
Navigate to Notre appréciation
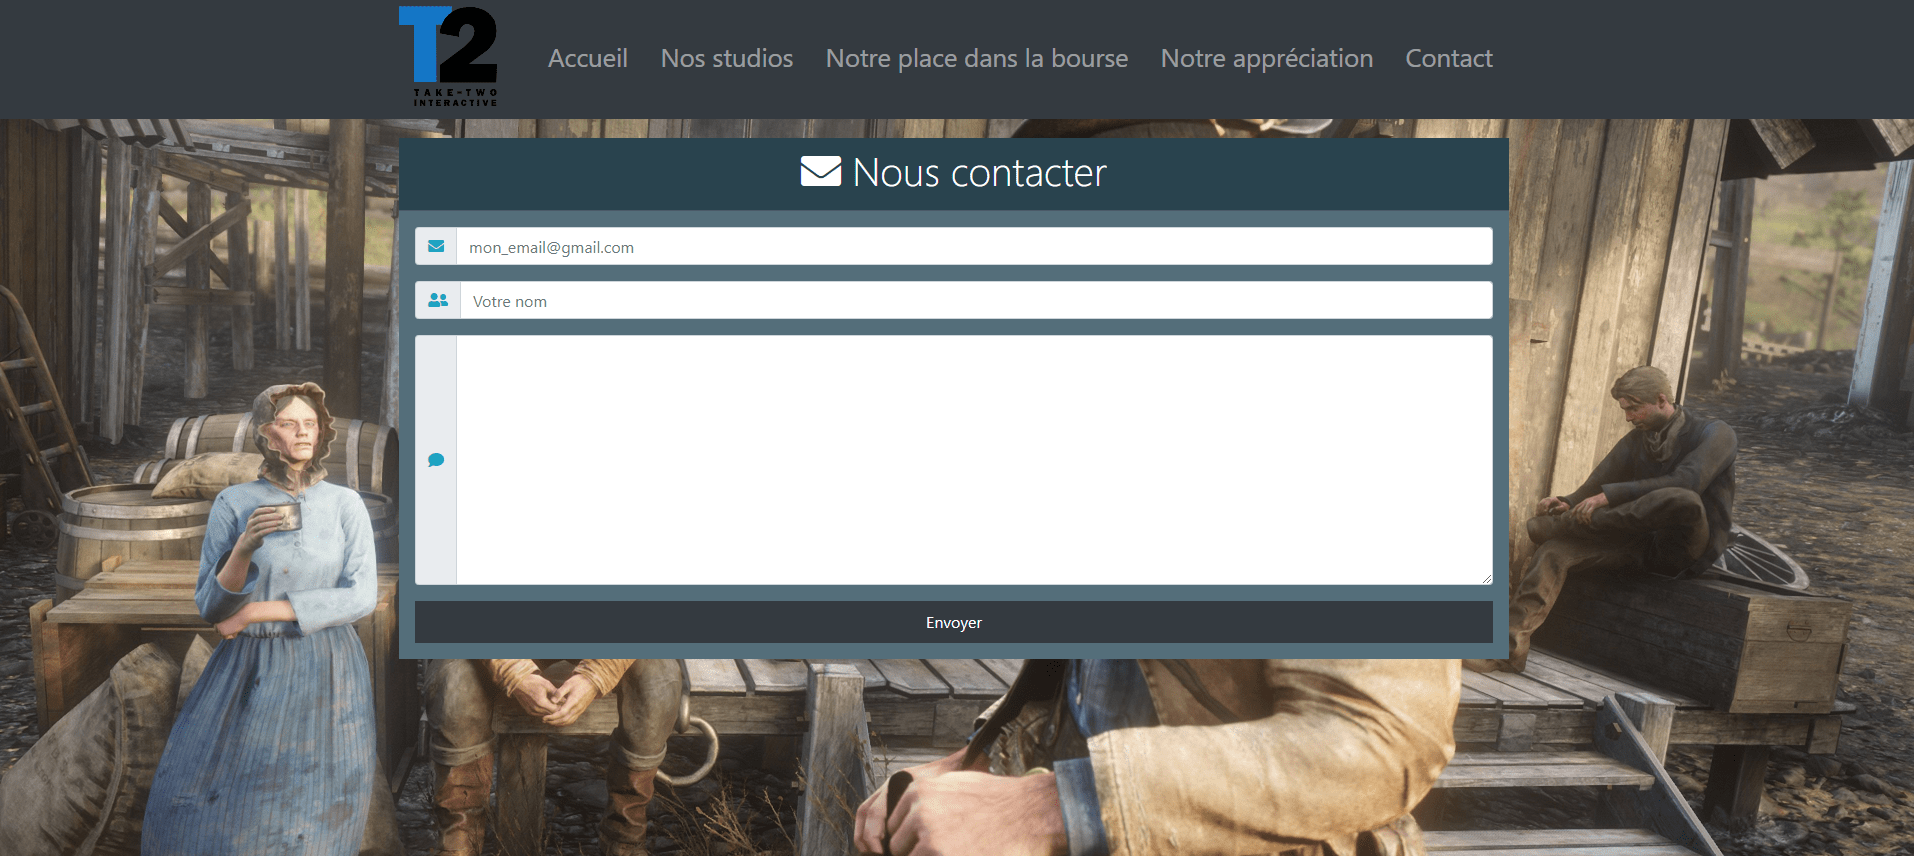coord(1267,58)
